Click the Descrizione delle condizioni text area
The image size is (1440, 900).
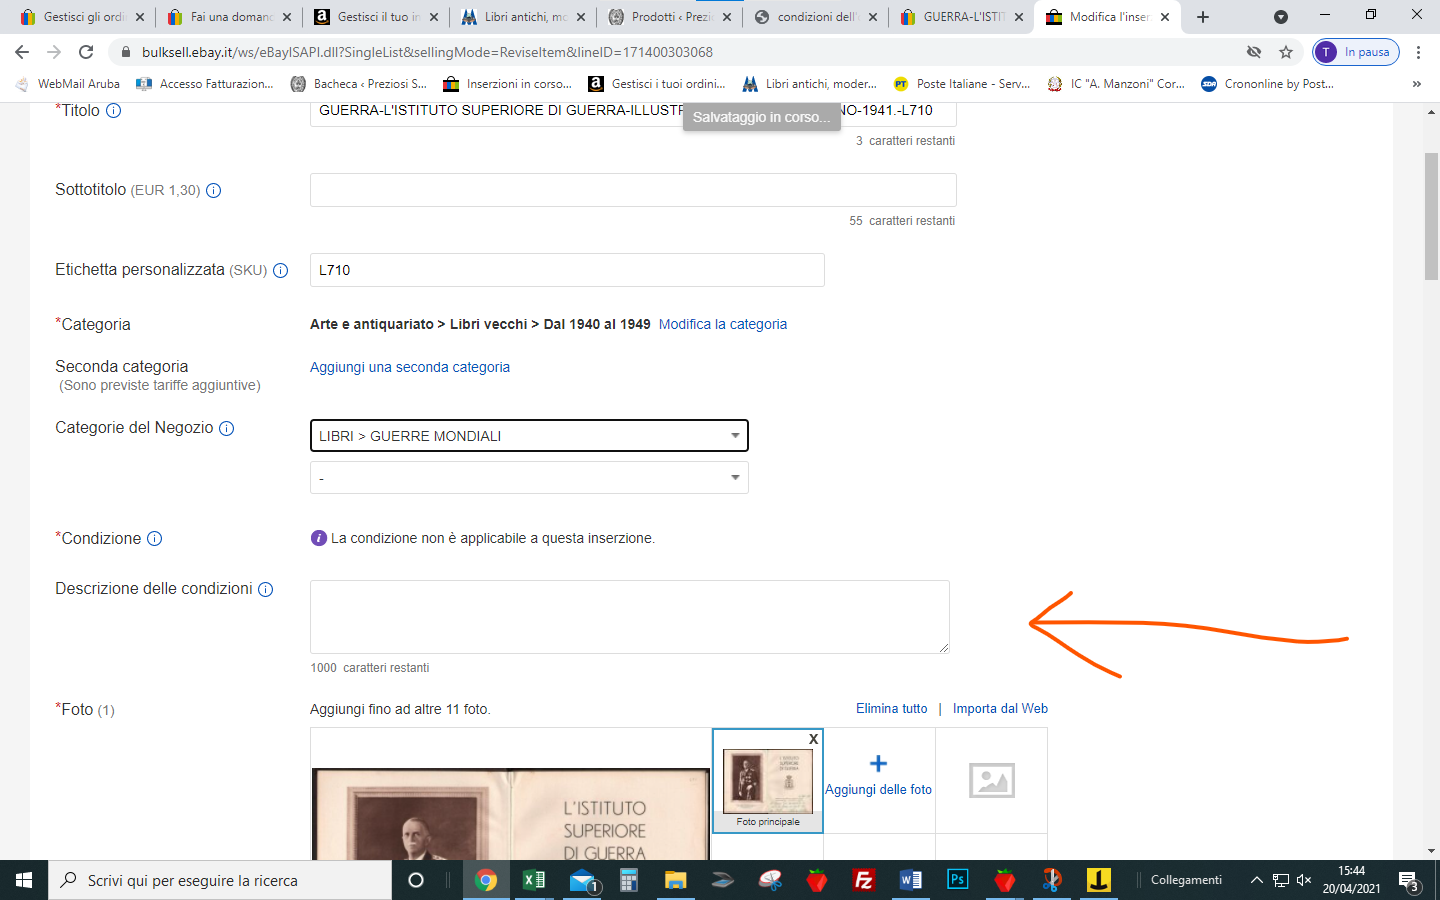[630, 617]
